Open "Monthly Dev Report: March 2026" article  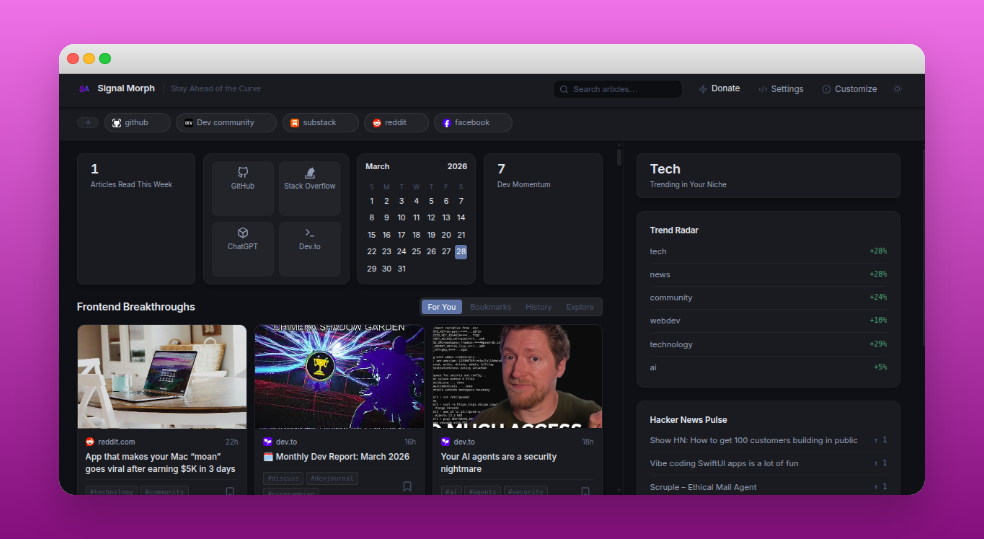336,457
